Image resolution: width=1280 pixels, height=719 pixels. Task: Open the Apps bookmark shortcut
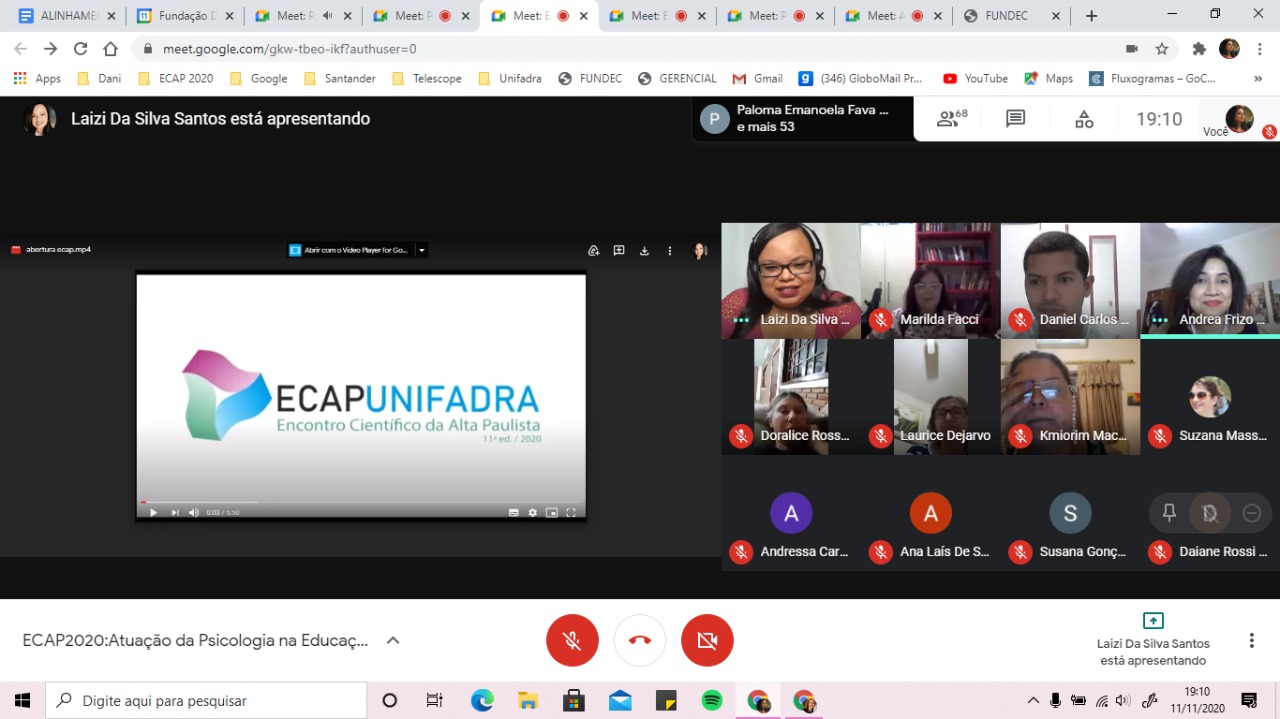click(x=37, y=78)
